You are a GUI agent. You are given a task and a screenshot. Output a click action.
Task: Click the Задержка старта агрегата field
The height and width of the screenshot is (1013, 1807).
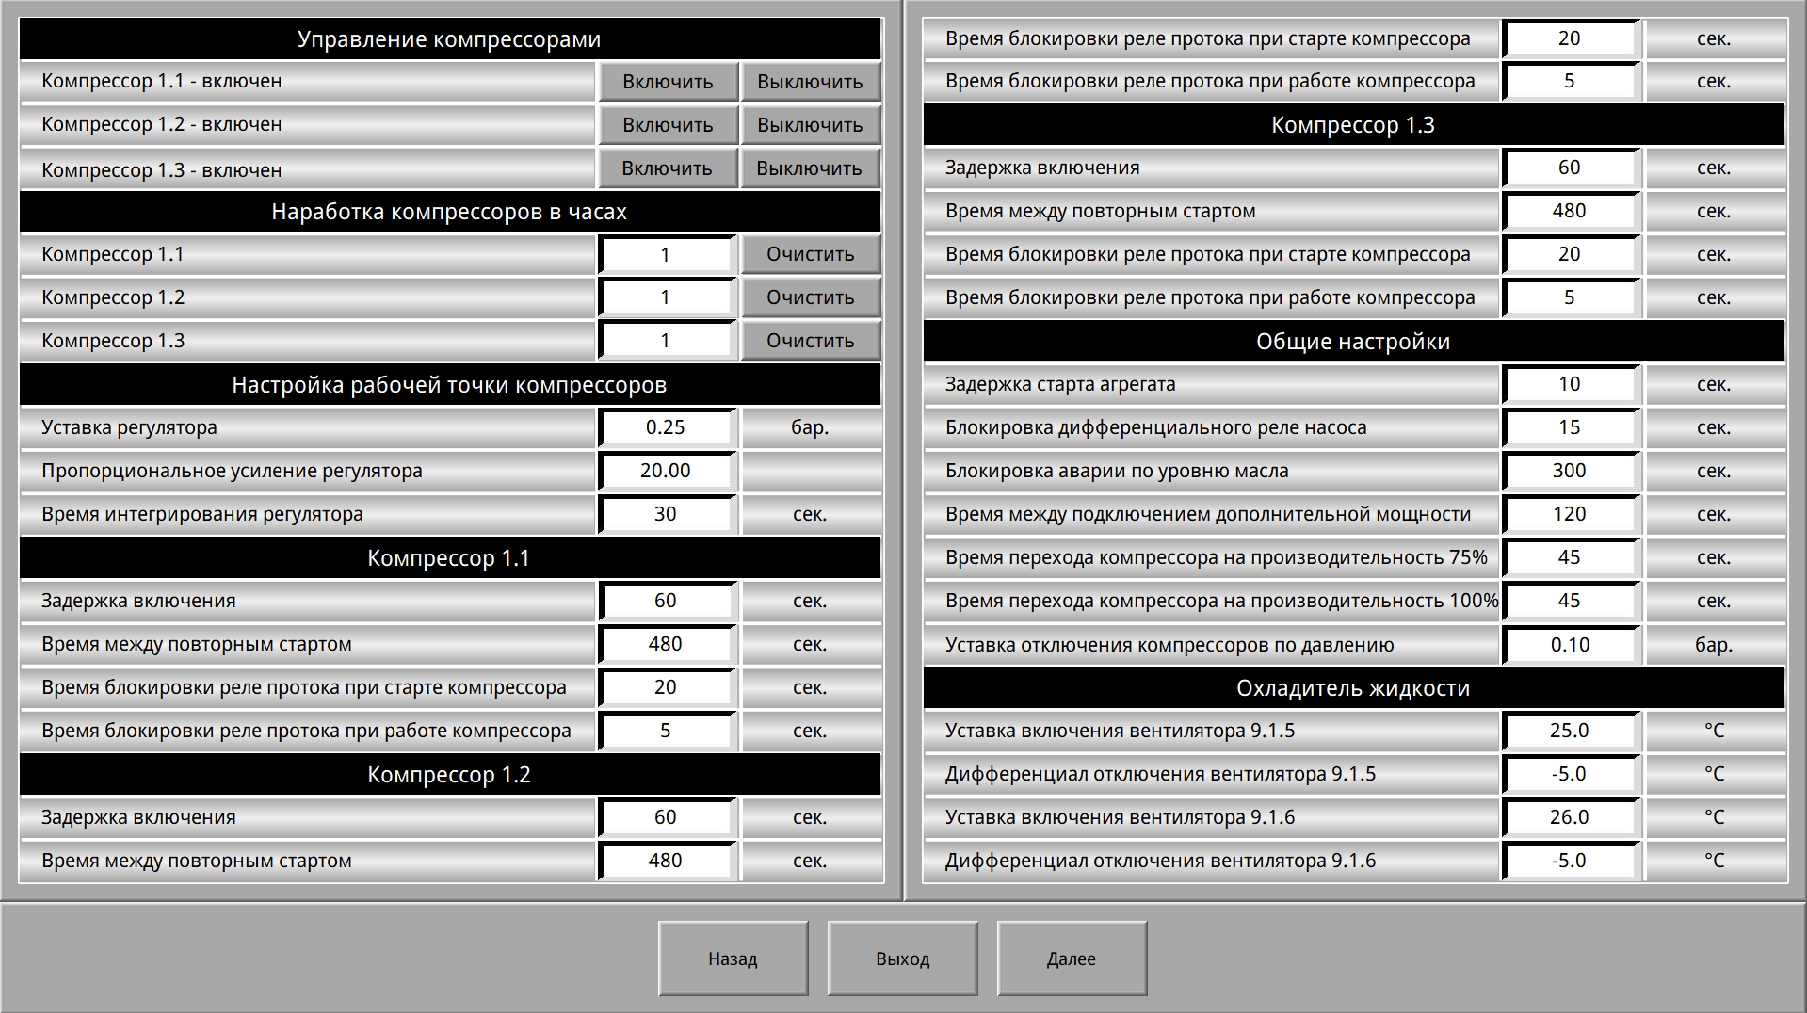click(1569, 385)
